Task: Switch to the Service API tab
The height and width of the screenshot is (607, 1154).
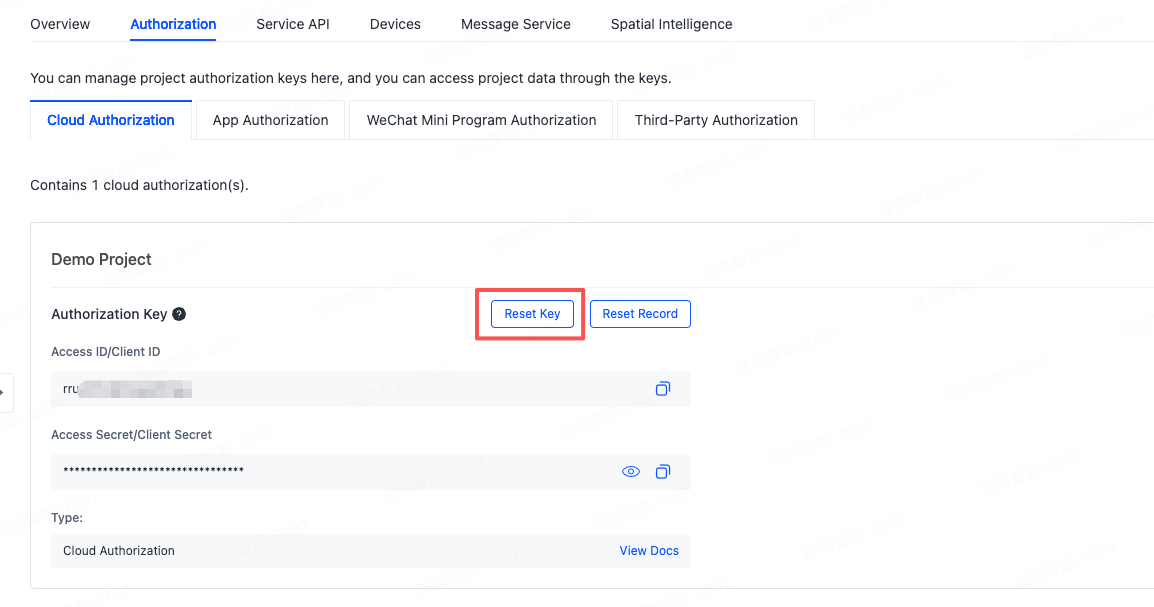Action: click(x=292, y=24)
